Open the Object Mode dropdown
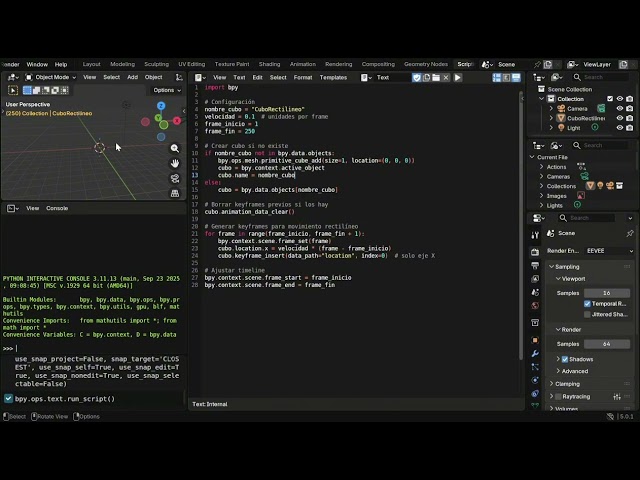Screen dimensions: 640x480 [x=52, y=77]
